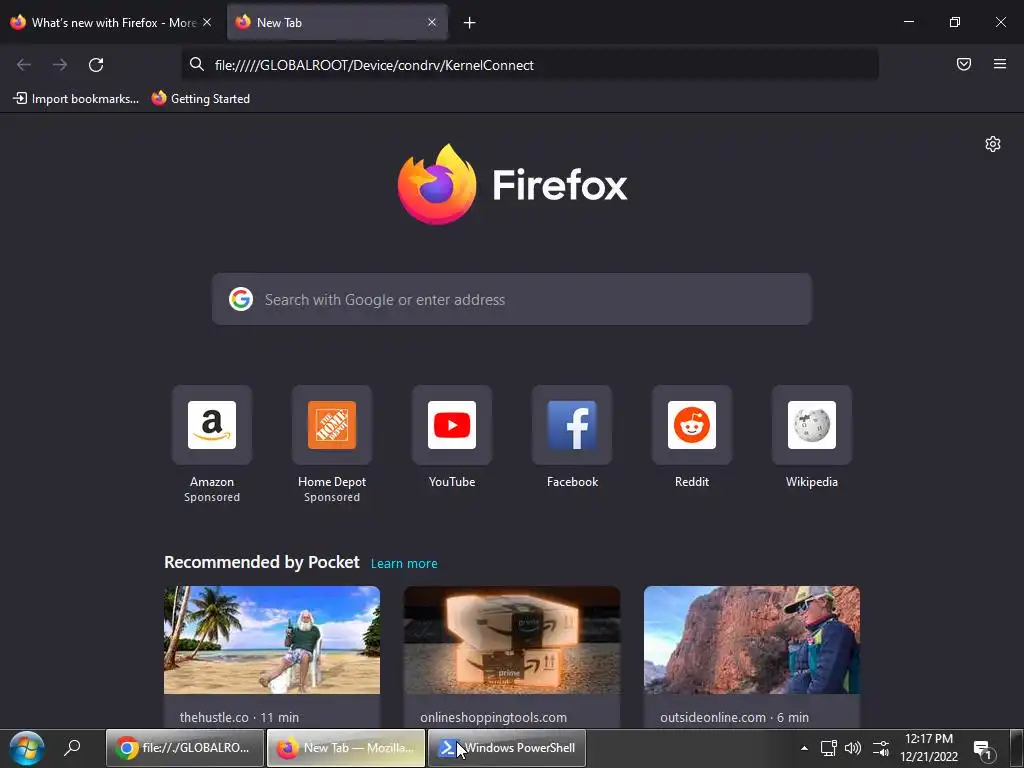Open the Firefox application menu
The width and height of the screenshot is (1024, 768).
click(1000, 64)
